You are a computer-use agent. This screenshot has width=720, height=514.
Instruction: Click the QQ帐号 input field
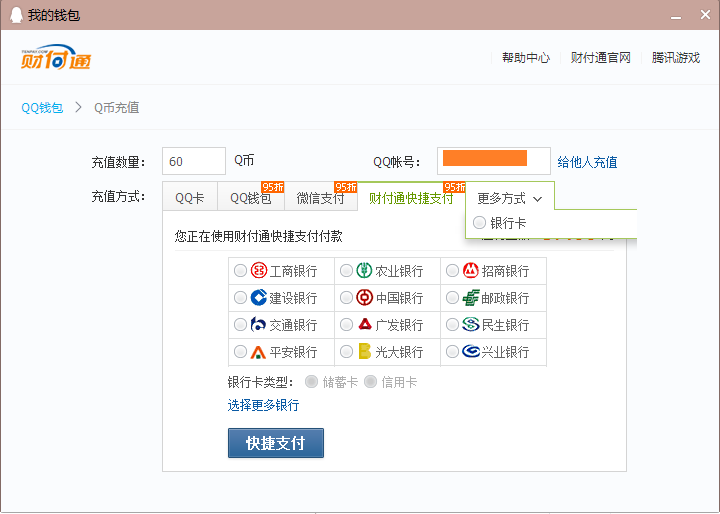[x=494, y=161]
